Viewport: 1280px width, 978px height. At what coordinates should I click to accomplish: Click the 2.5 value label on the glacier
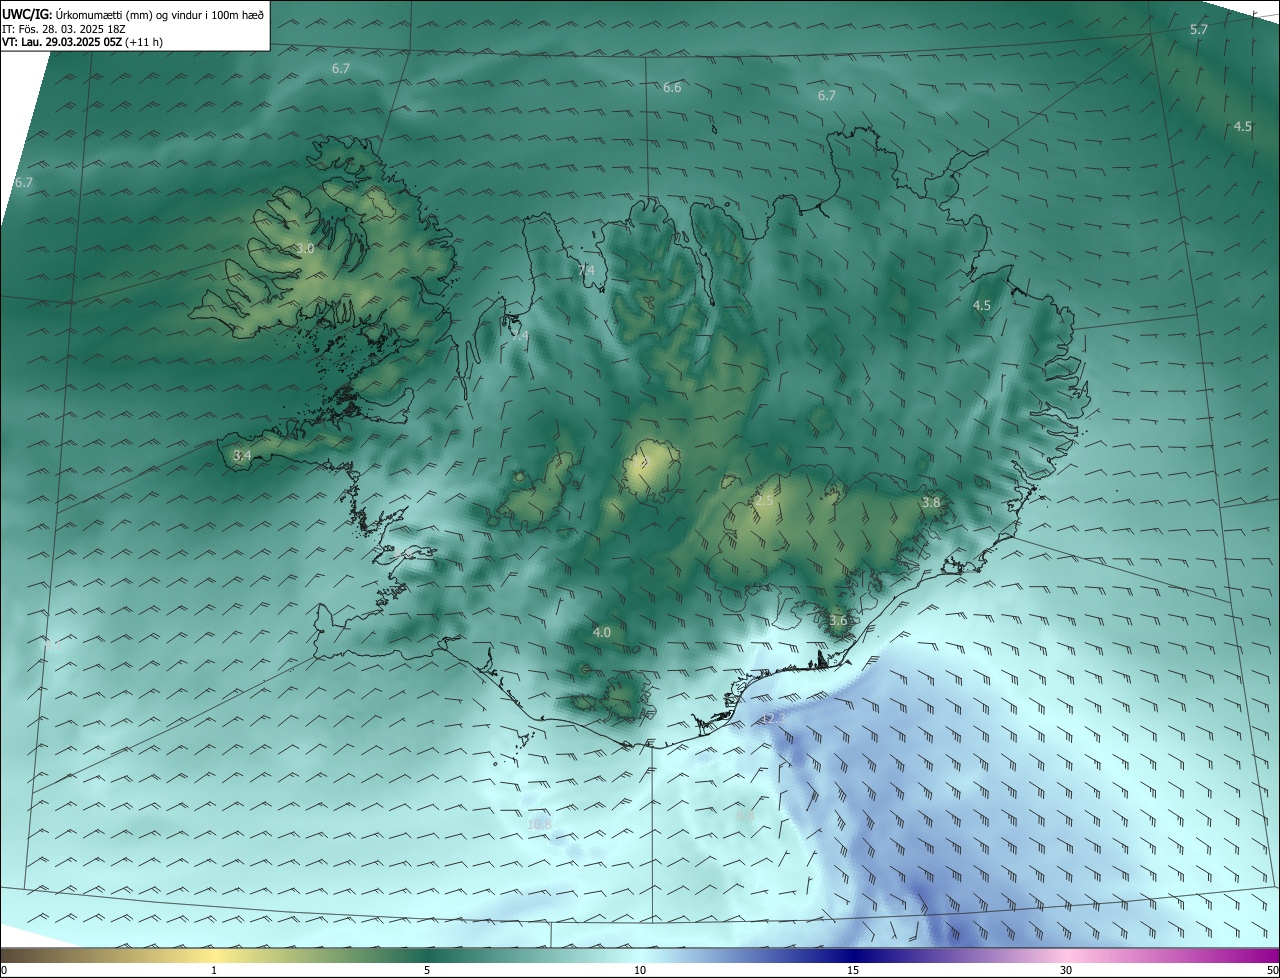pyautogui.click(x=764, y=500)
